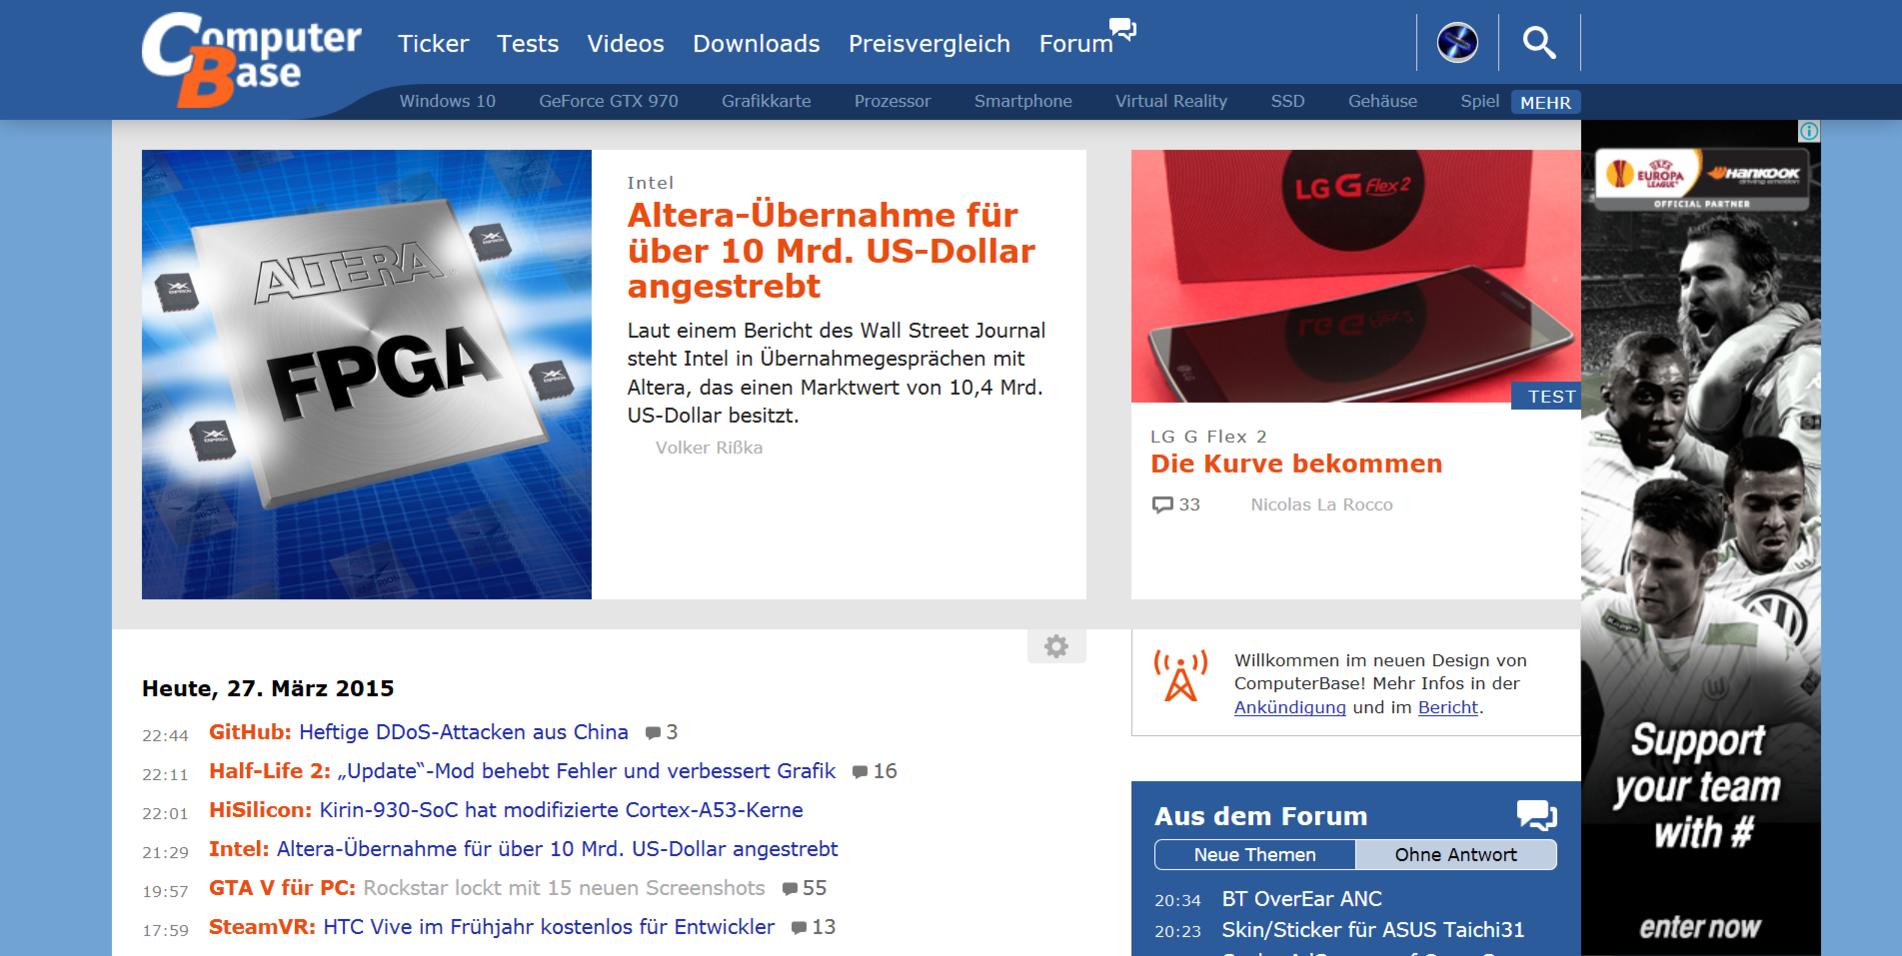This screenshot has height=956, width=1902.
Task: Open GitHub DDoS-Attacken news item
Action: tap(418, 732)
